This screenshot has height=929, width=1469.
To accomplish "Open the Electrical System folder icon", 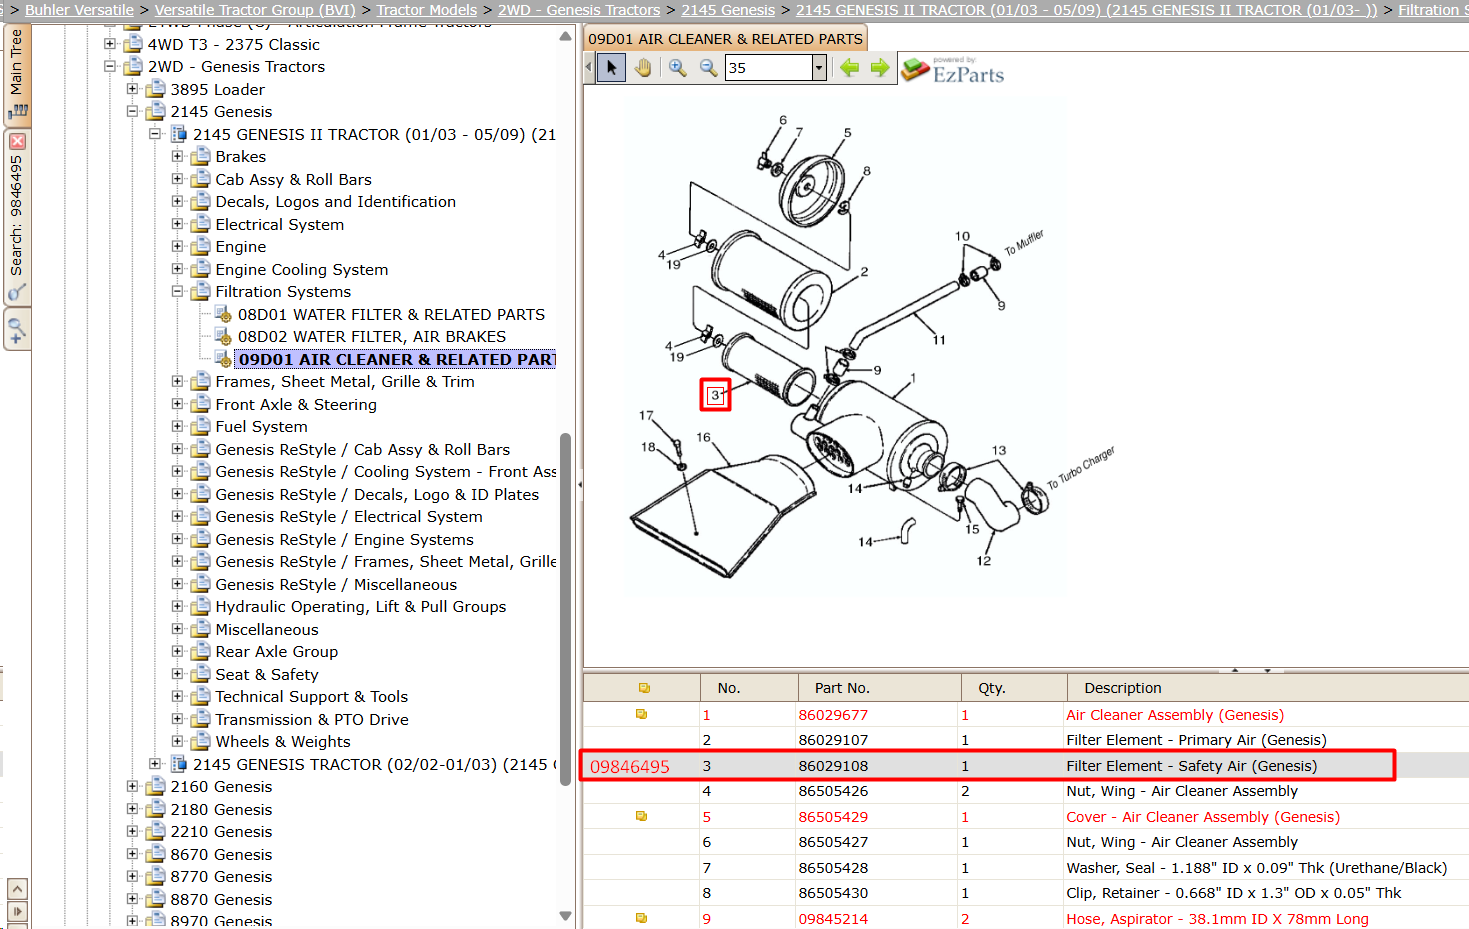I will point(200,224).
